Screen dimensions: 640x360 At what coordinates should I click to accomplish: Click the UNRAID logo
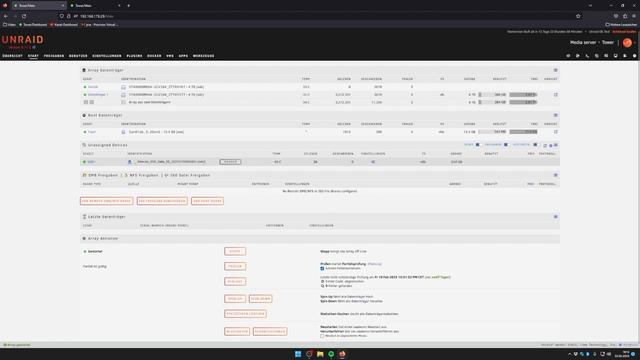[22, 40]
